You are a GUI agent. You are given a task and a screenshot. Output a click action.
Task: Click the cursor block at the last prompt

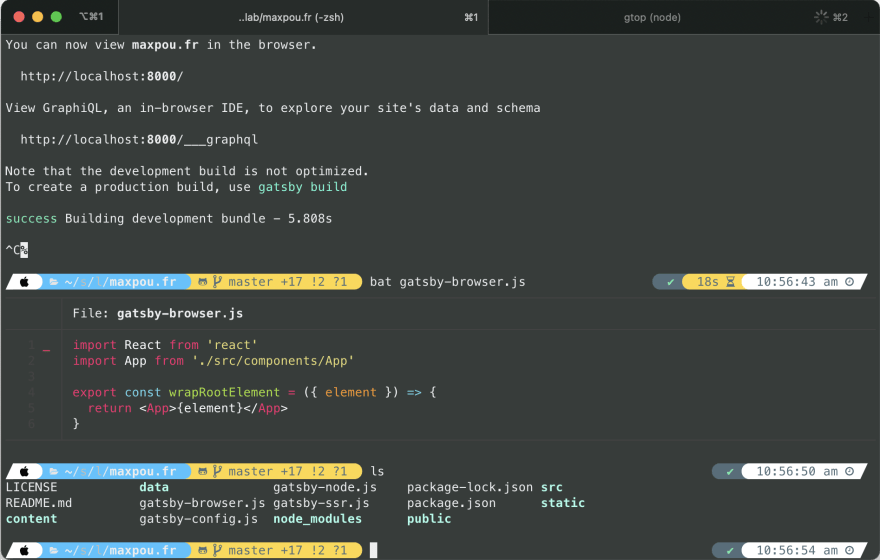(x=374, y=550)
